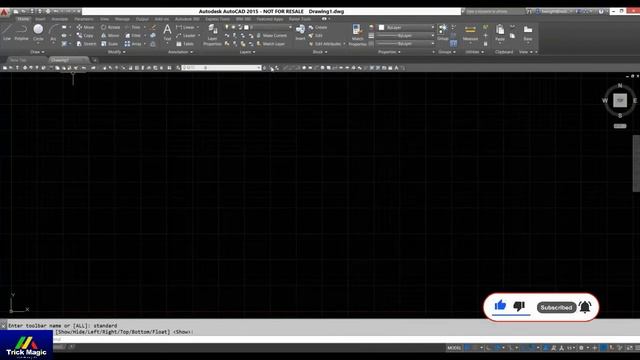Select the Circle tool
The height and width of the screenshot is (360, 640).
(x=38, y=32)
